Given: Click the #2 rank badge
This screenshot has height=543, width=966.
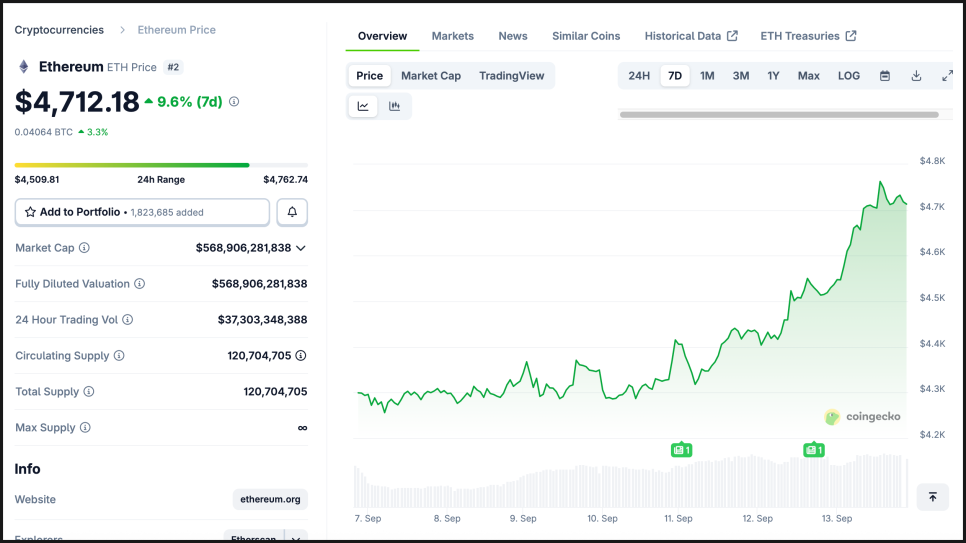Looking at the screenshot, I should [x=173, y=67].
